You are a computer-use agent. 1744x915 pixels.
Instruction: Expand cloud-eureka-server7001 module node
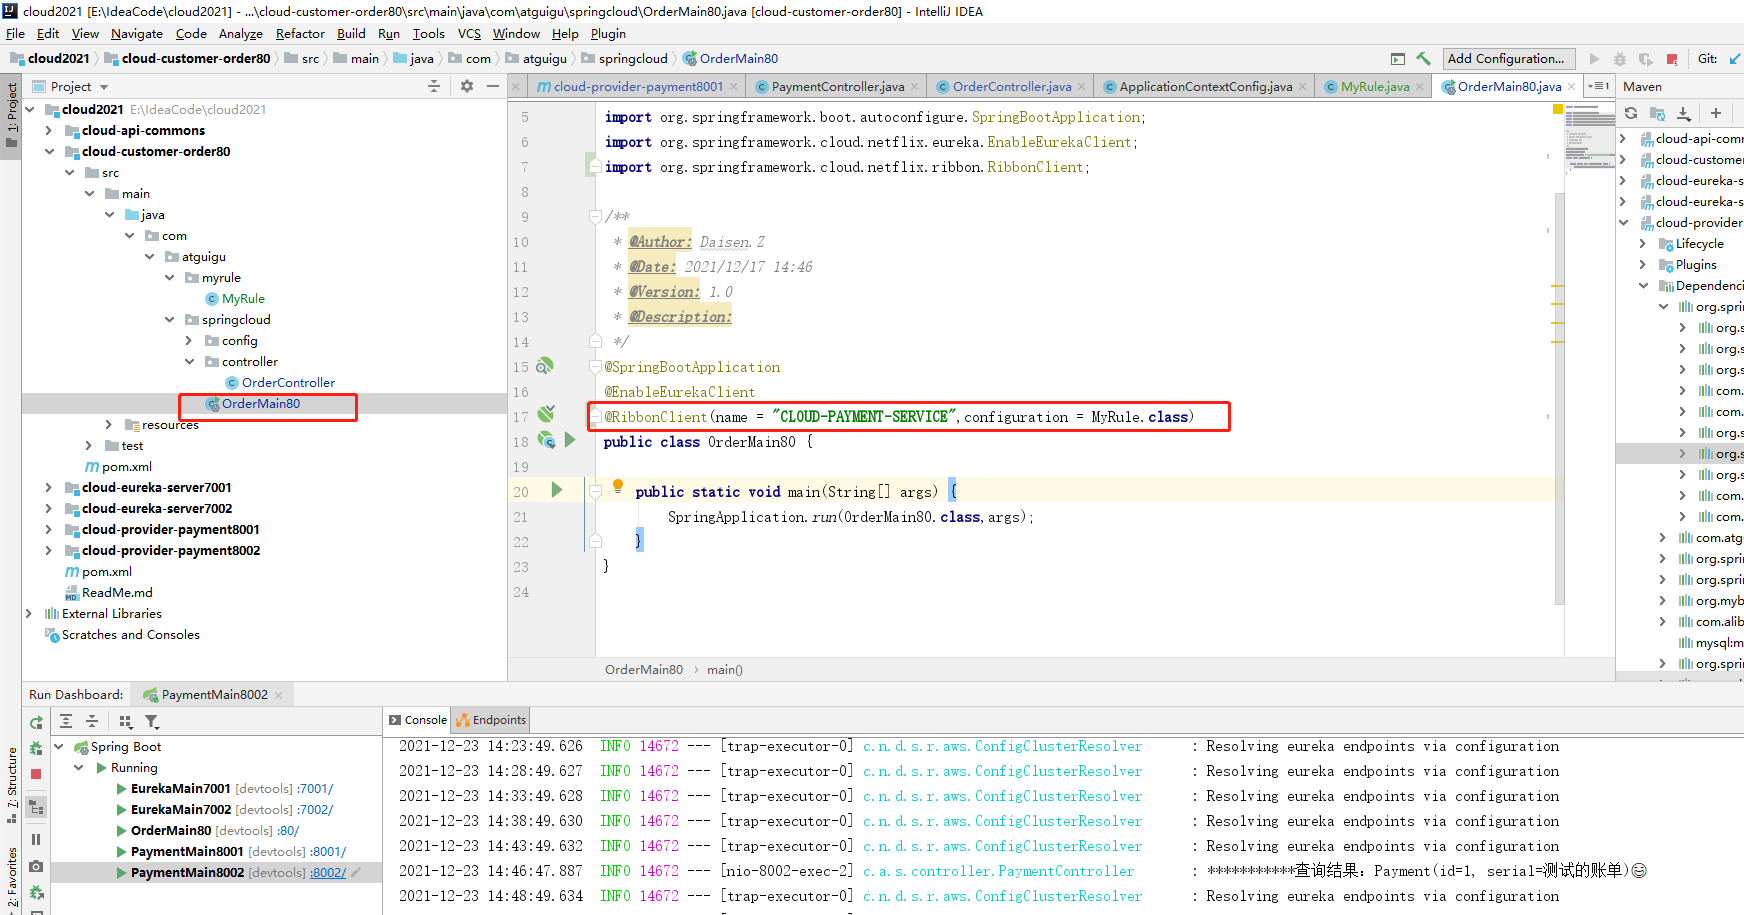pyautogui.click(x=49, y=488)
